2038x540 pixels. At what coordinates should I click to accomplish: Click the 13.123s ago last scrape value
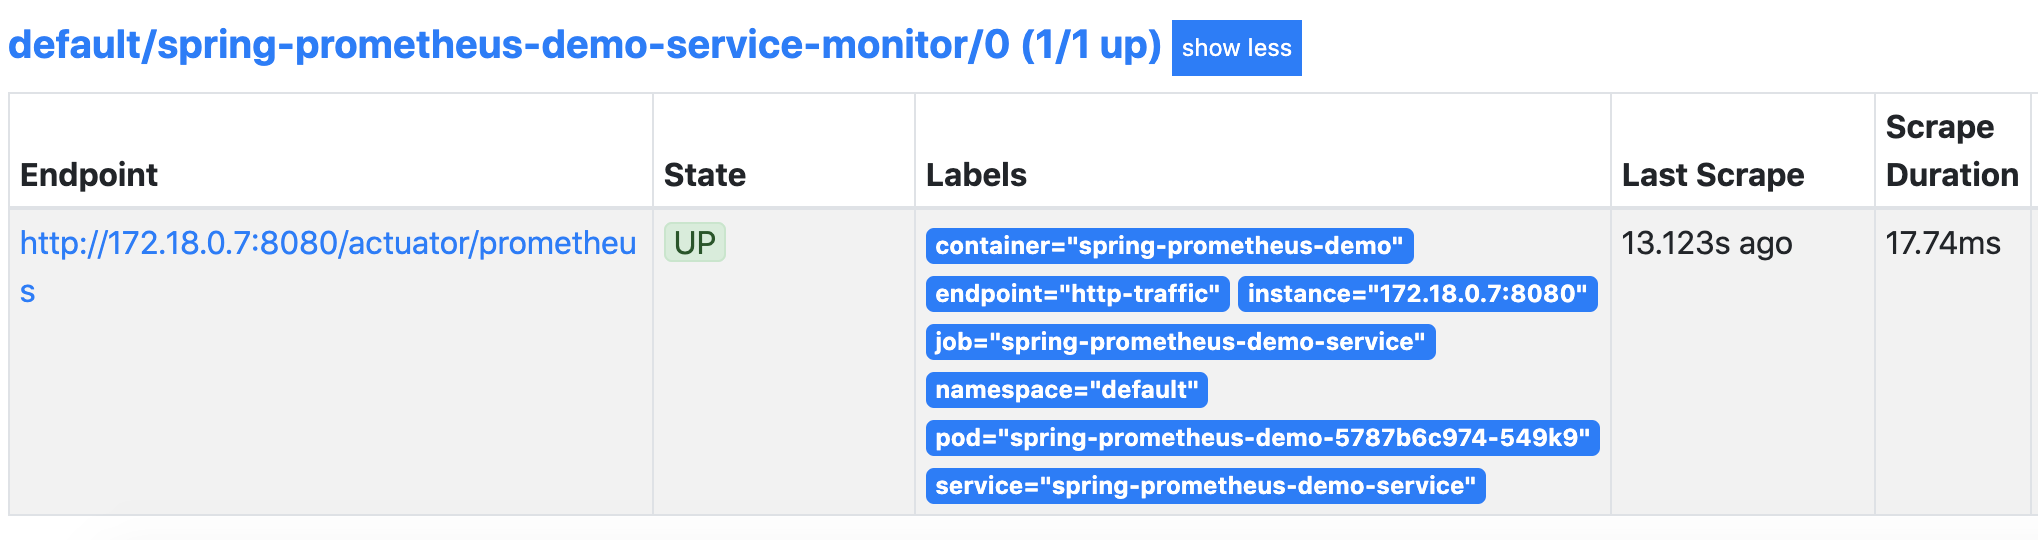[x=1706, y=243]
